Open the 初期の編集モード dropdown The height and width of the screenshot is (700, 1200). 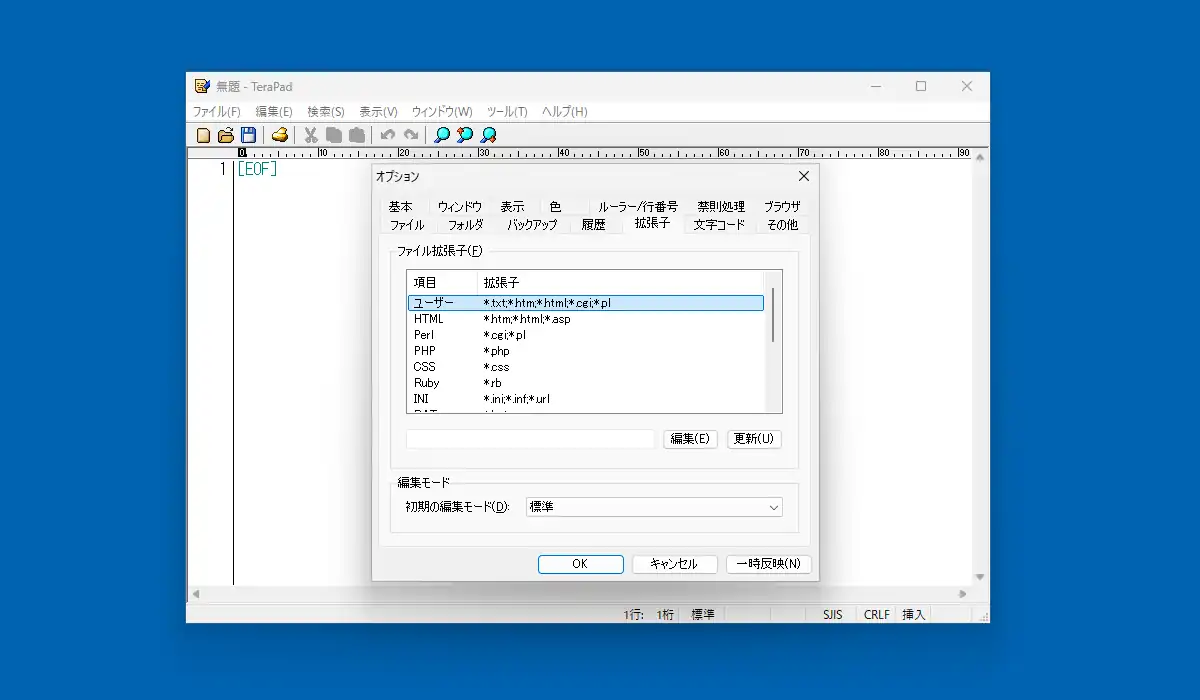coord(654,507)
